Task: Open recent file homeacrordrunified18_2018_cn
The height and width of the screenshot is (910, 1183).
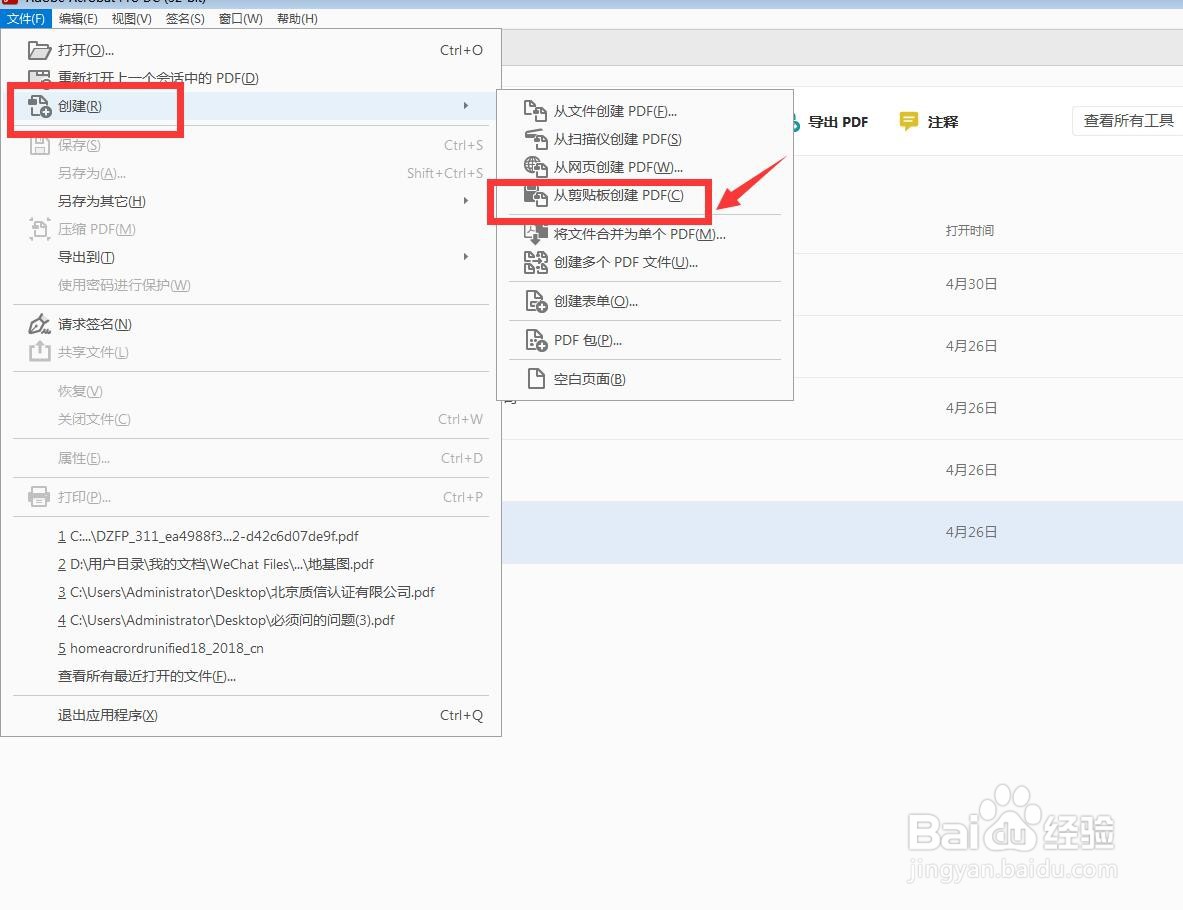Action: 250,648
